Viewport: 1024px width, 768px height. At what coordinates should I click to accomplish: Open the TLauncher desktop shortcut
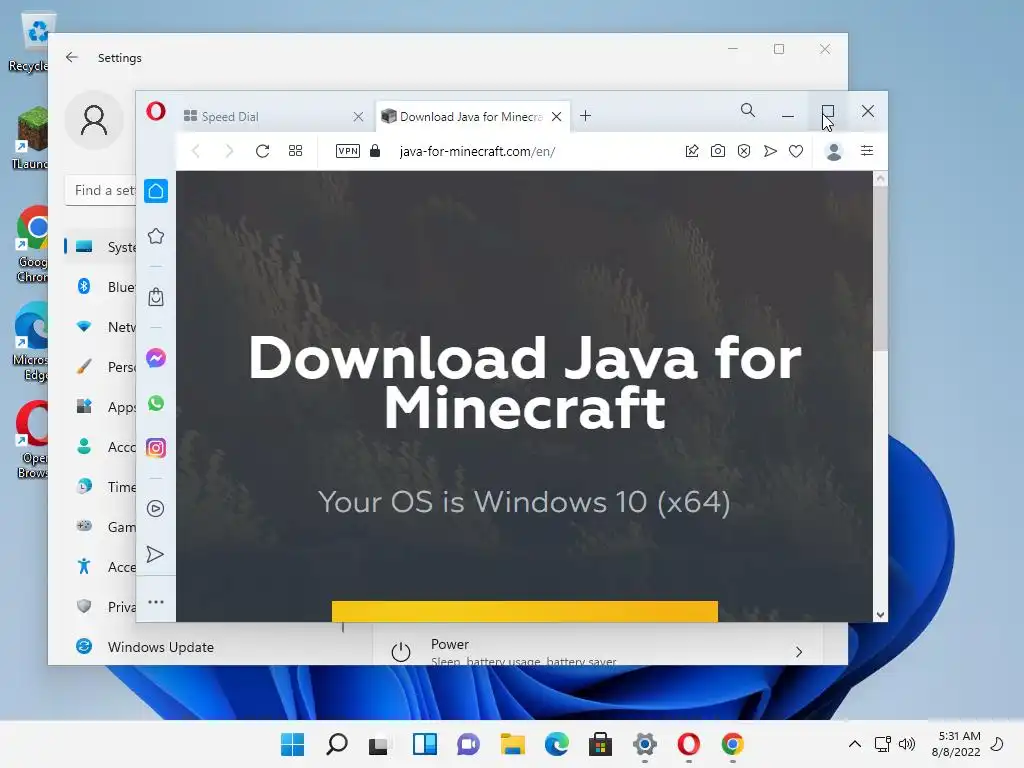29,138
